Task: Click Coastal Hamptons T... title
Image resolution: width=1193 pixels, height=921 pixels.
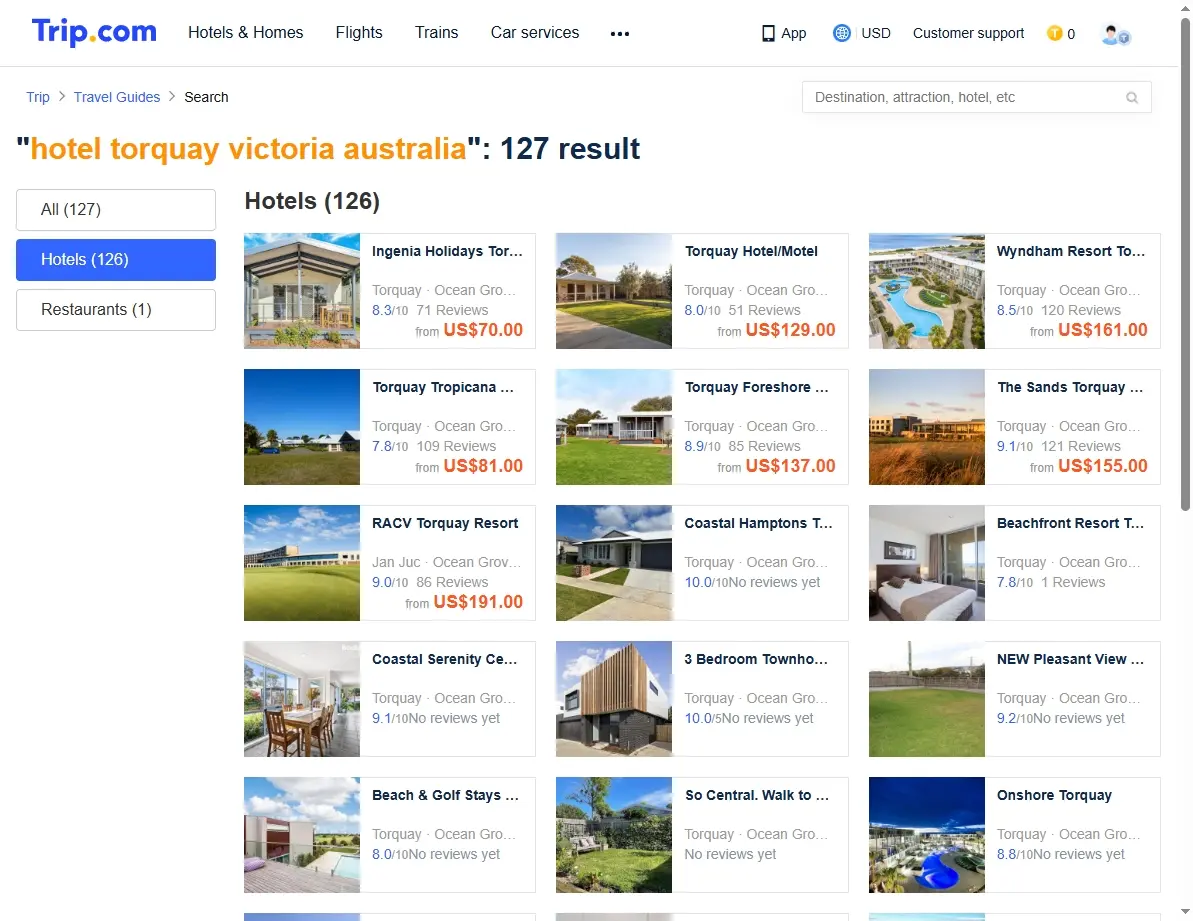Action: [x=759, y=523]
